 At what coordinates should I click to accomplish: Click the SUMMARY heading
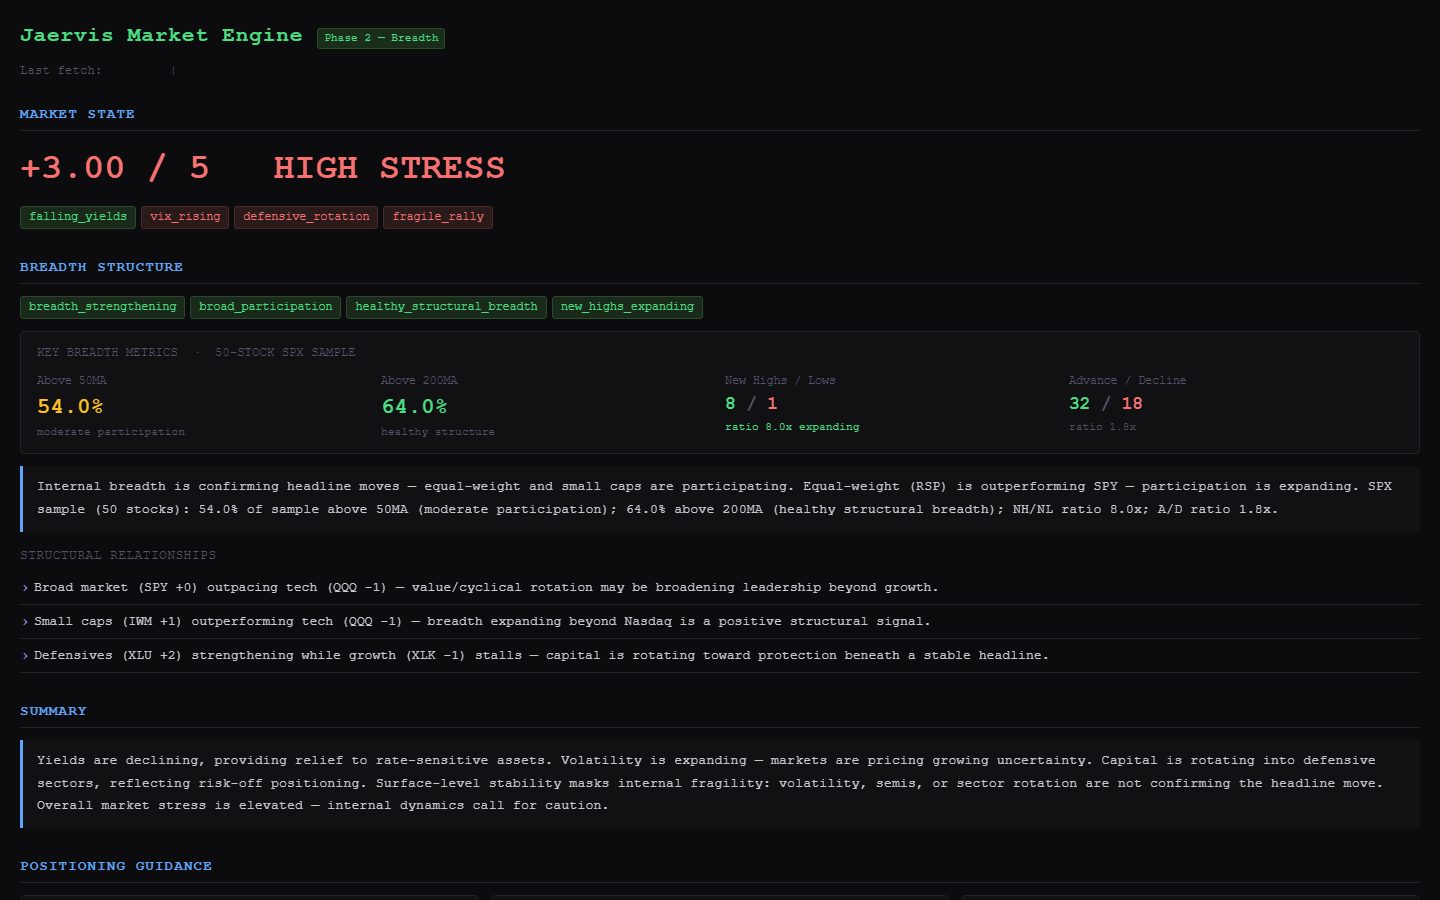tap(53, 711)
